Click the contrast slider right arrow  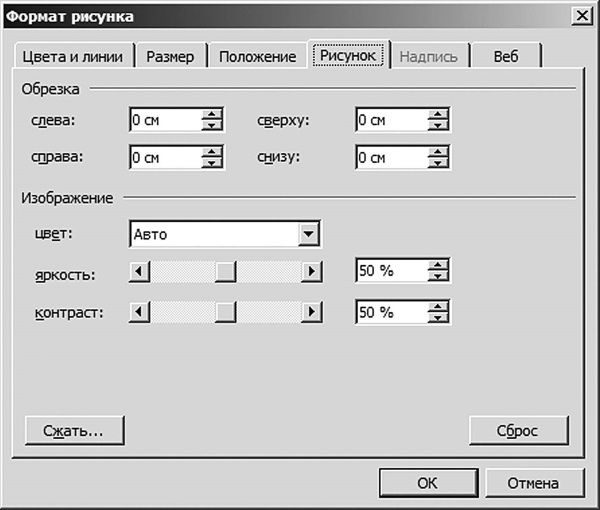313,312
